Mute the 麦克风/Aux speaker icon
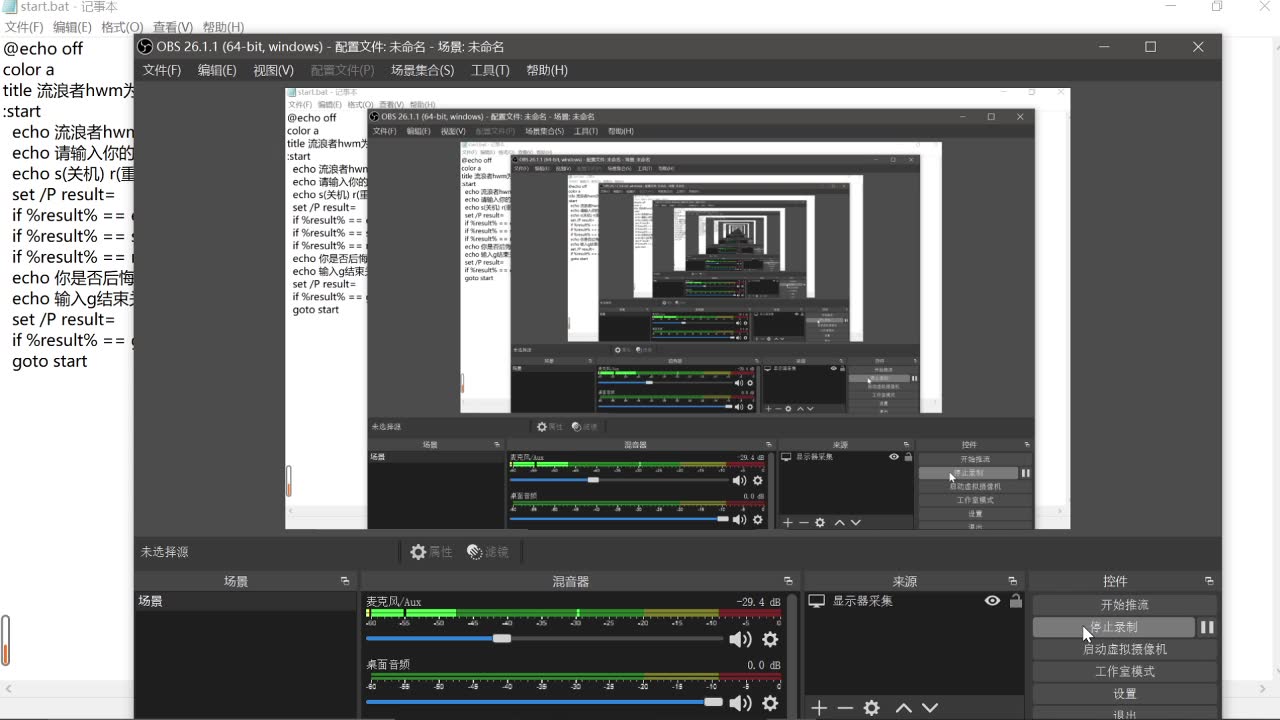 [740, 640]
